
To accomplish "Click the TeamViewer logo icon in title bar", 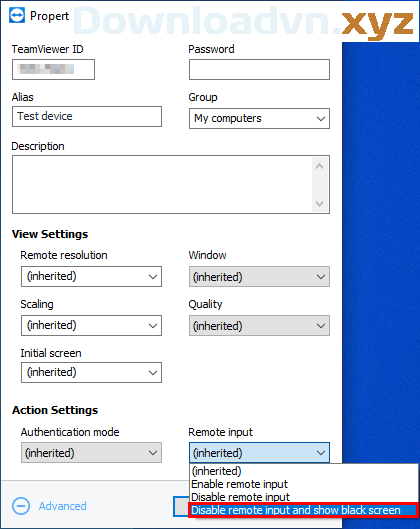I will [17, 15].
